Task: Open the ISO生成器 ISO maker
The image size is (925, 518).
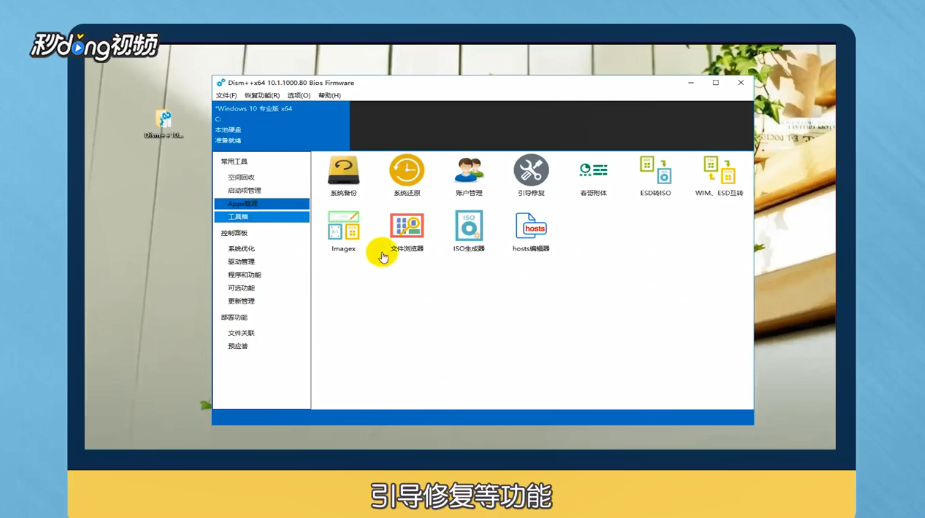Action: (469, 231)
